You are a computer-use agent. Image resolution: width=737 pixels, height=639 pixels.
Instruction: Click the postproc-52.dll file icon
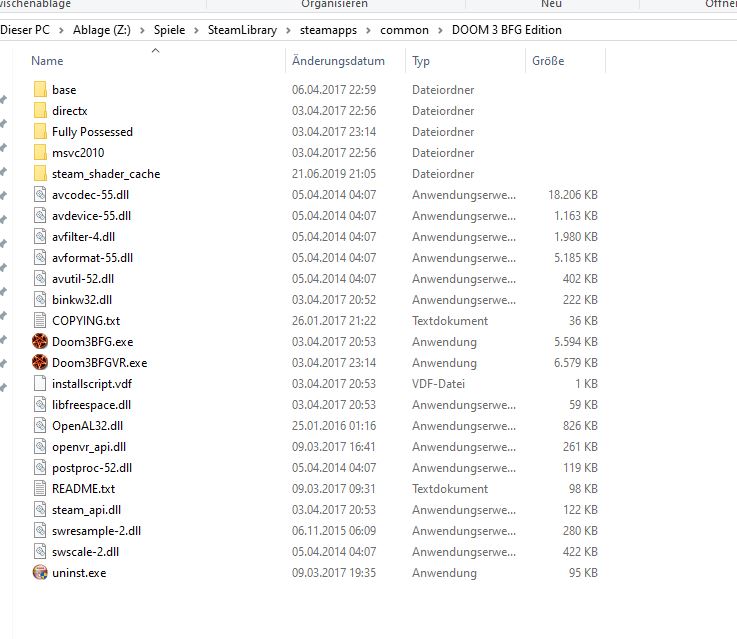click(40, 468)
